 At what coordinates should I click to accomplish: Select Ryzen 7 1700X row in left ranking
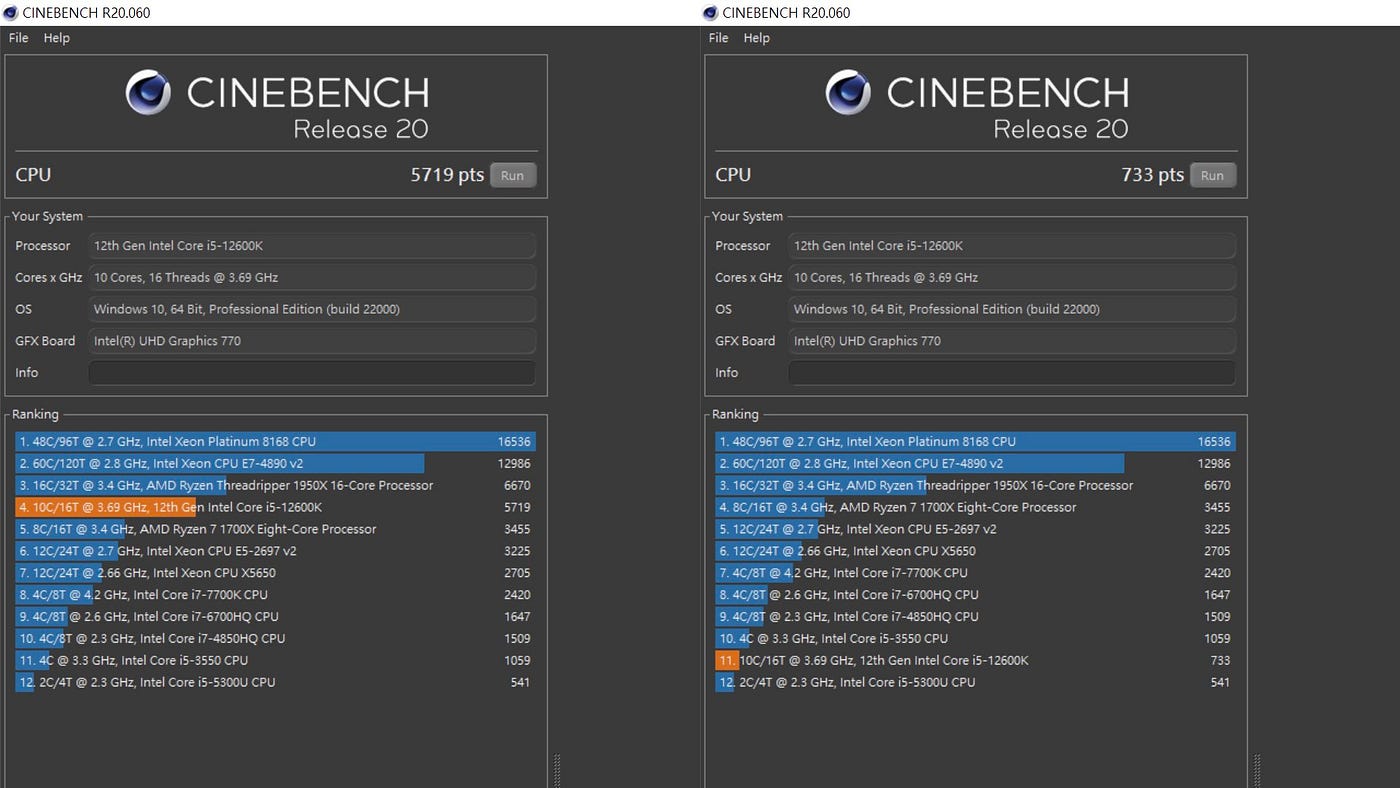(275, 529)
